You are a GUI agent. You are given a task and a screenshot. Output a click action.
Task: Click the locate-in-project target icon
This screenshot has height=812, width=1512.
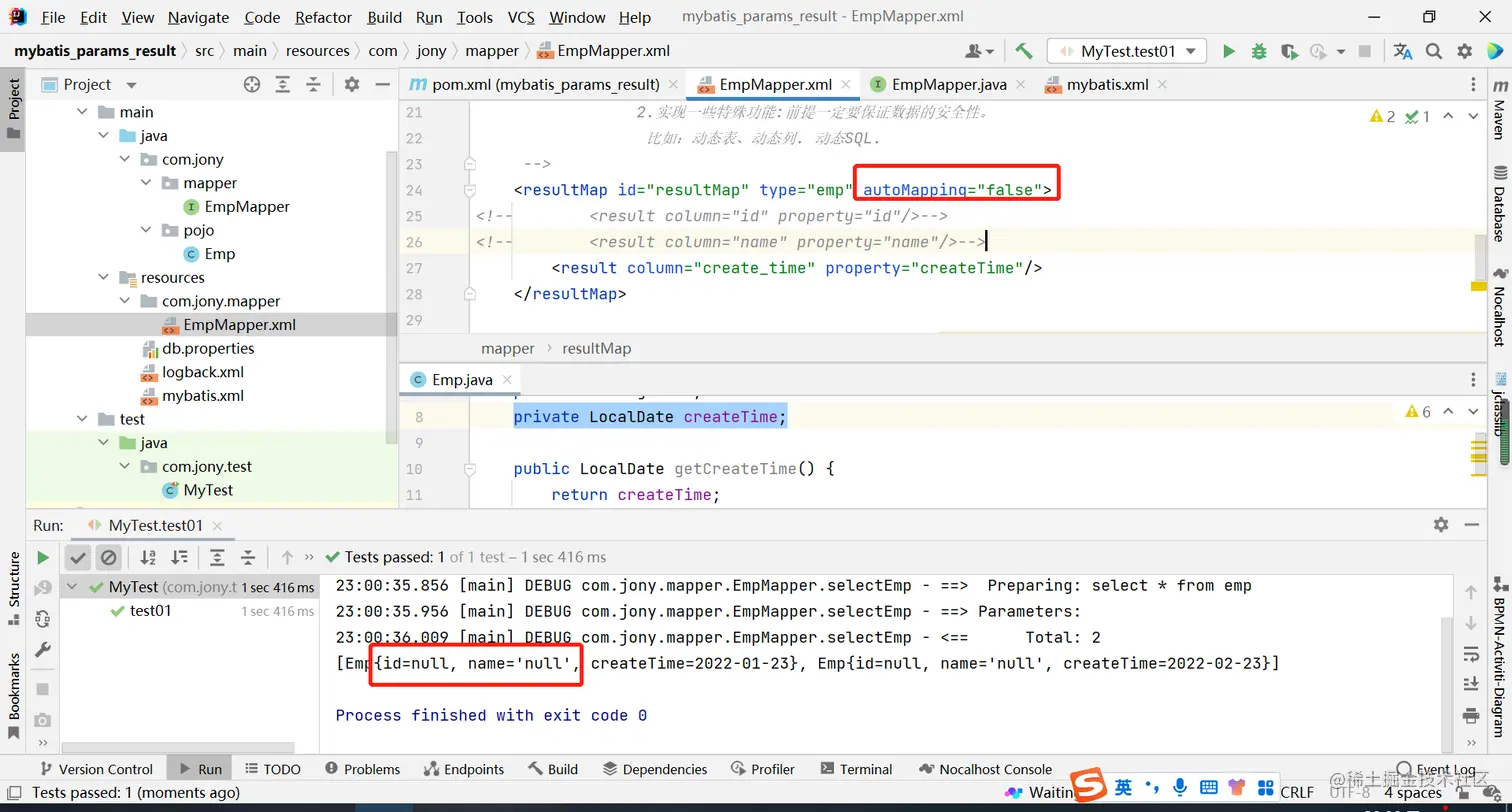pyautogui.click(x=252, y=85)
